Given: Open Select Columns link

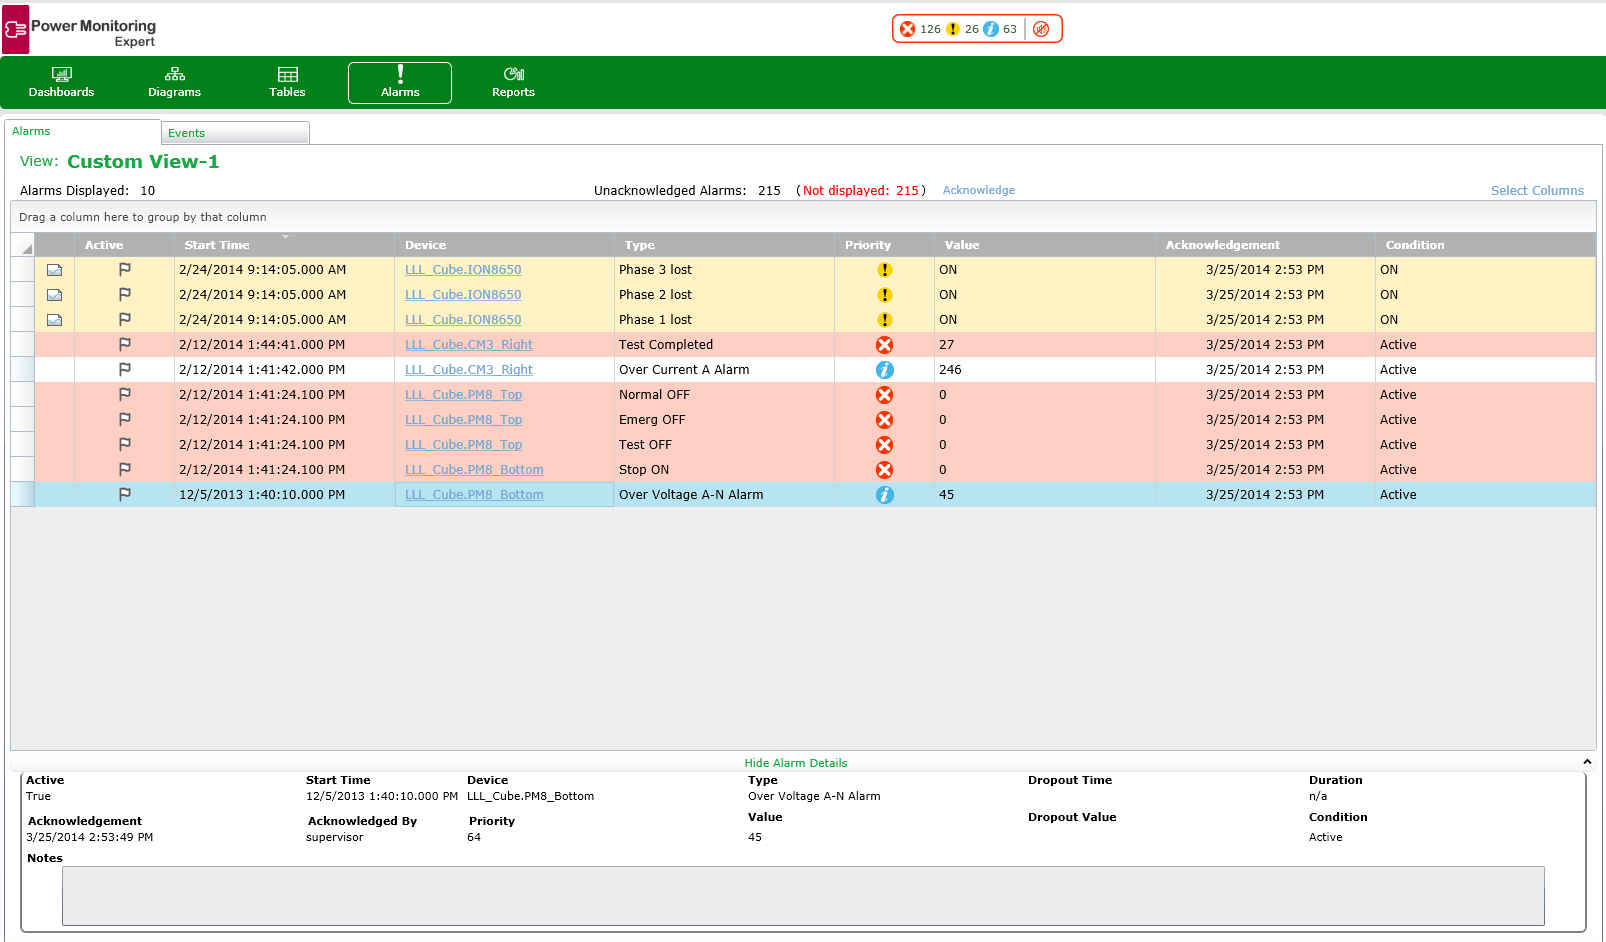Looking at the screenshot, I should pyautogui.click(x=1537, y=190).
